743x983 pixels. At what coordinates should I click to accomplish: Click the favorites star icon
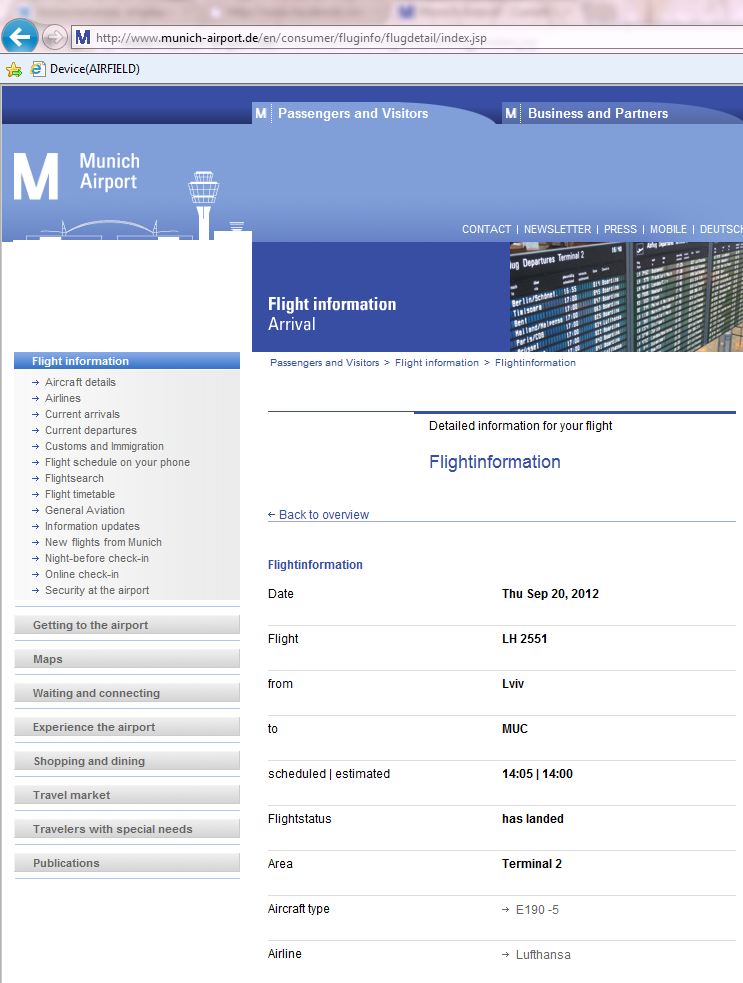(x=13, y=69)
